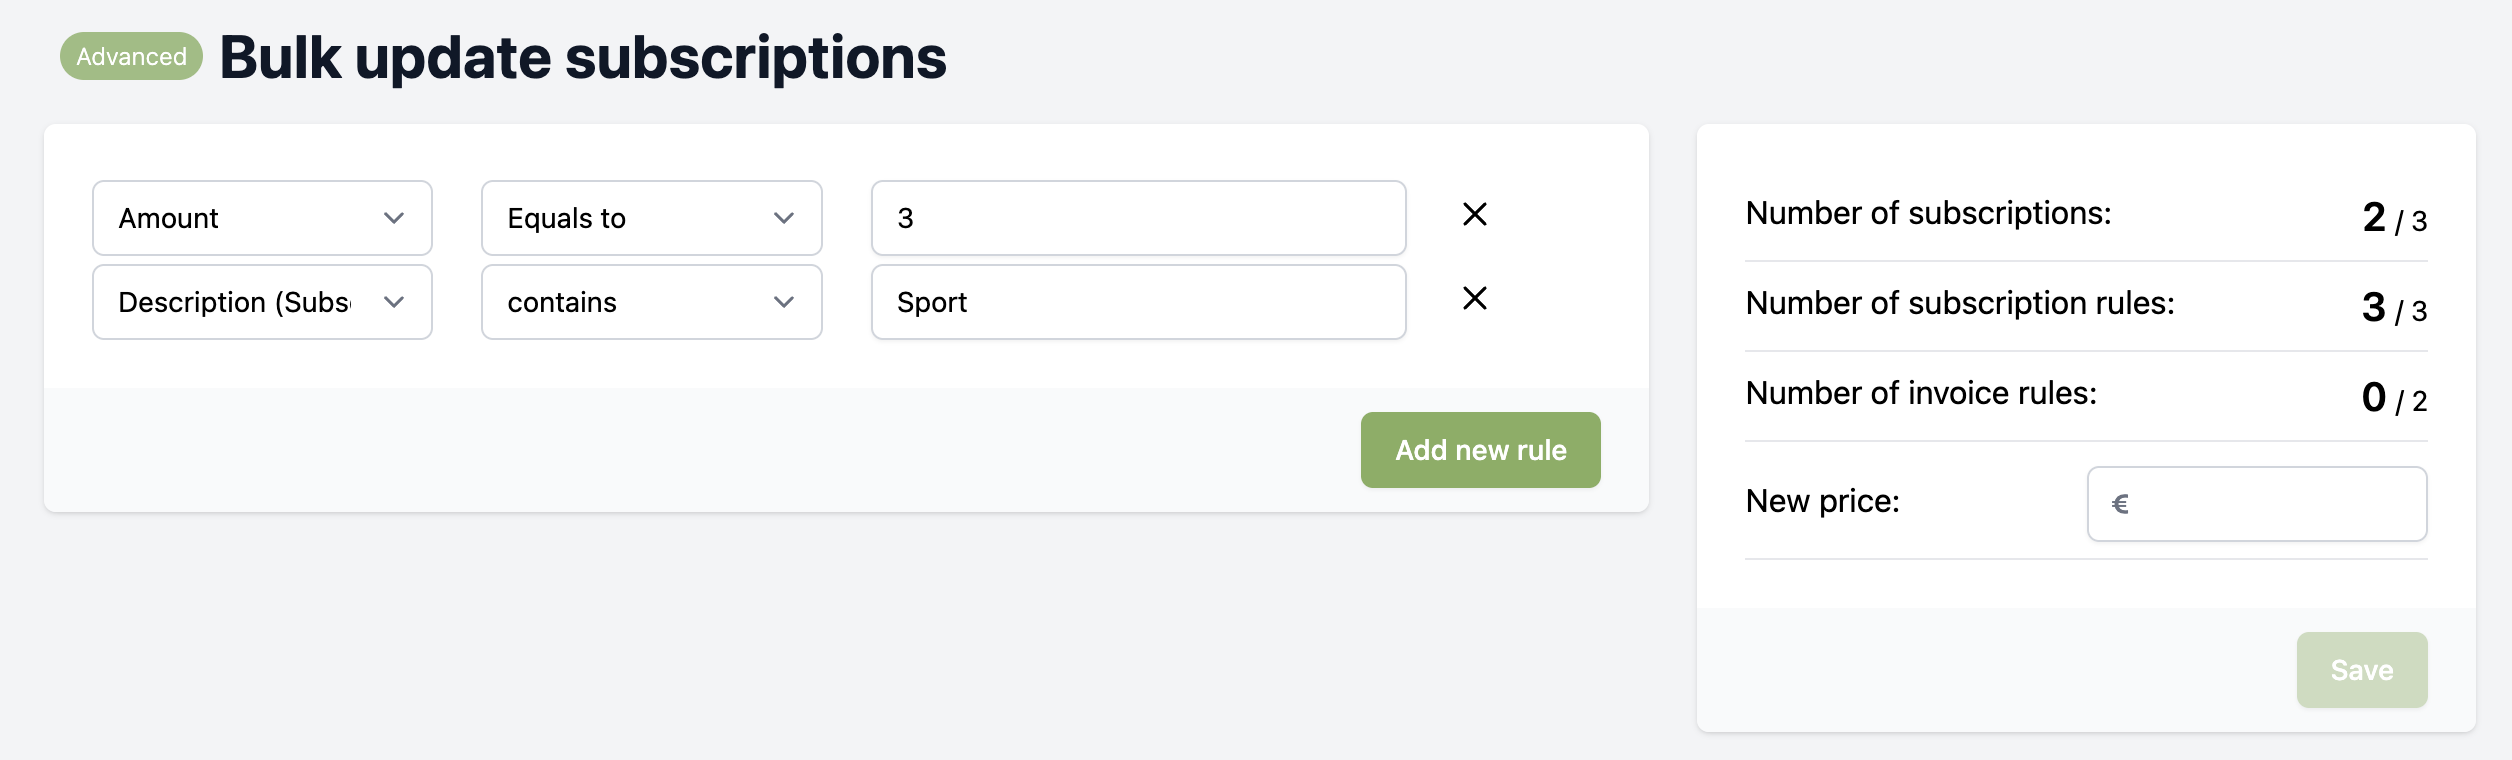Select the Number of subscription rules label

[1959, 303]
